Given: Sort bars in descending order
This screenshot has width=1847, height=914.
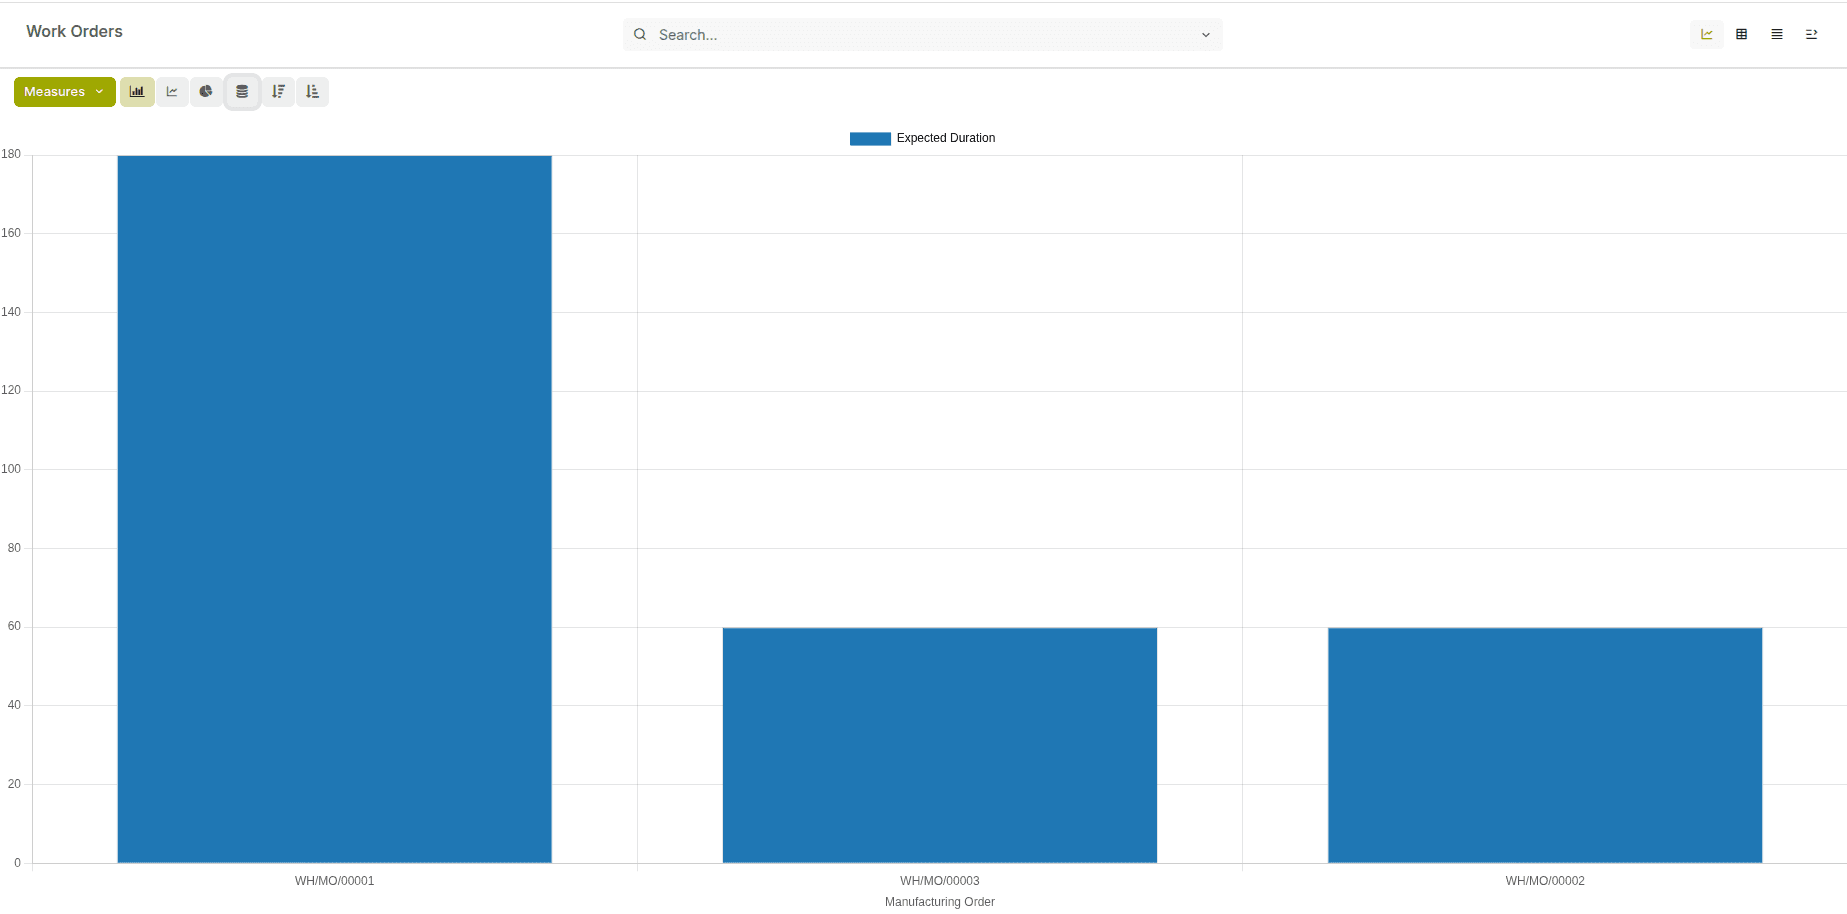Looking at the screenshot, I should click(x=278, y=91).
